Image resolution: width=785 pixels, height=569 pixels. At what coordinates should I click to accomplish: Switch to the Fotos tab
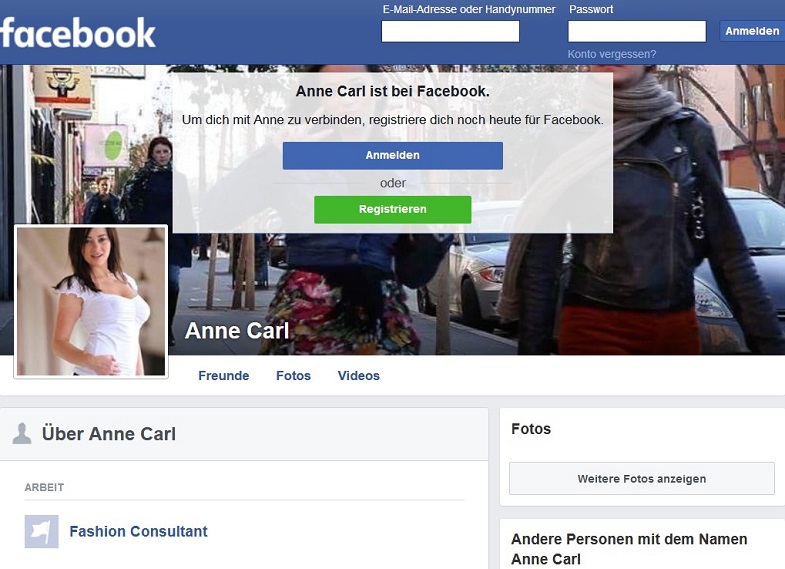(293, 375)
